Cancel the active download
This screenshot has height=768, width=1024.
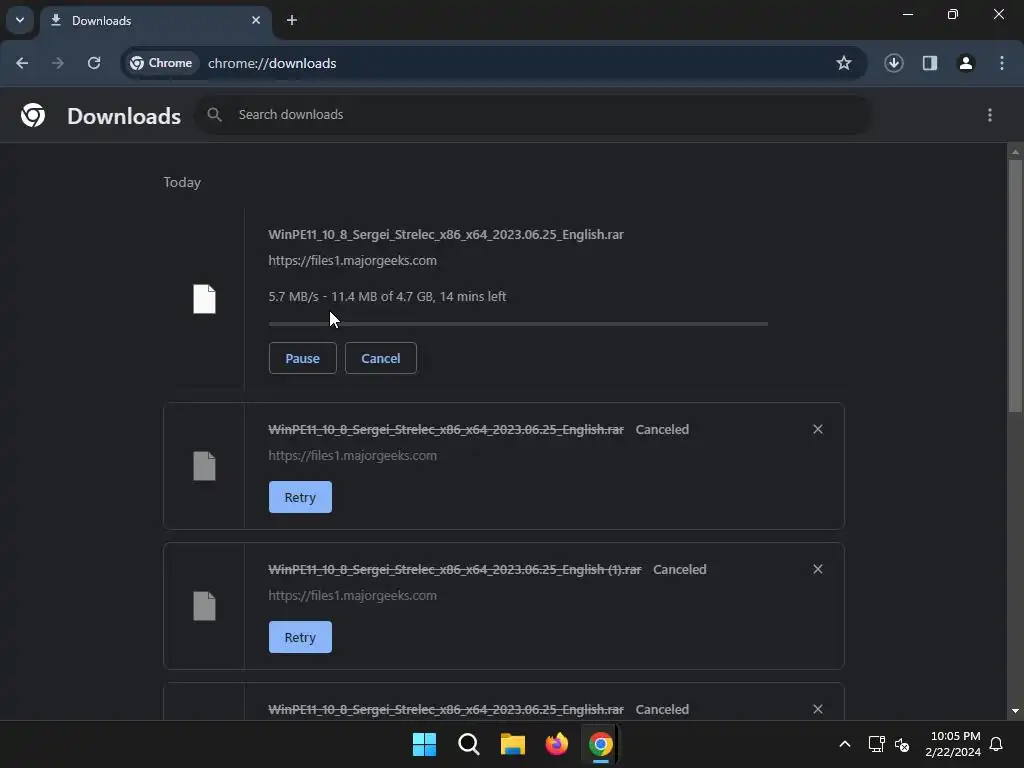click(x=381, y=358)
